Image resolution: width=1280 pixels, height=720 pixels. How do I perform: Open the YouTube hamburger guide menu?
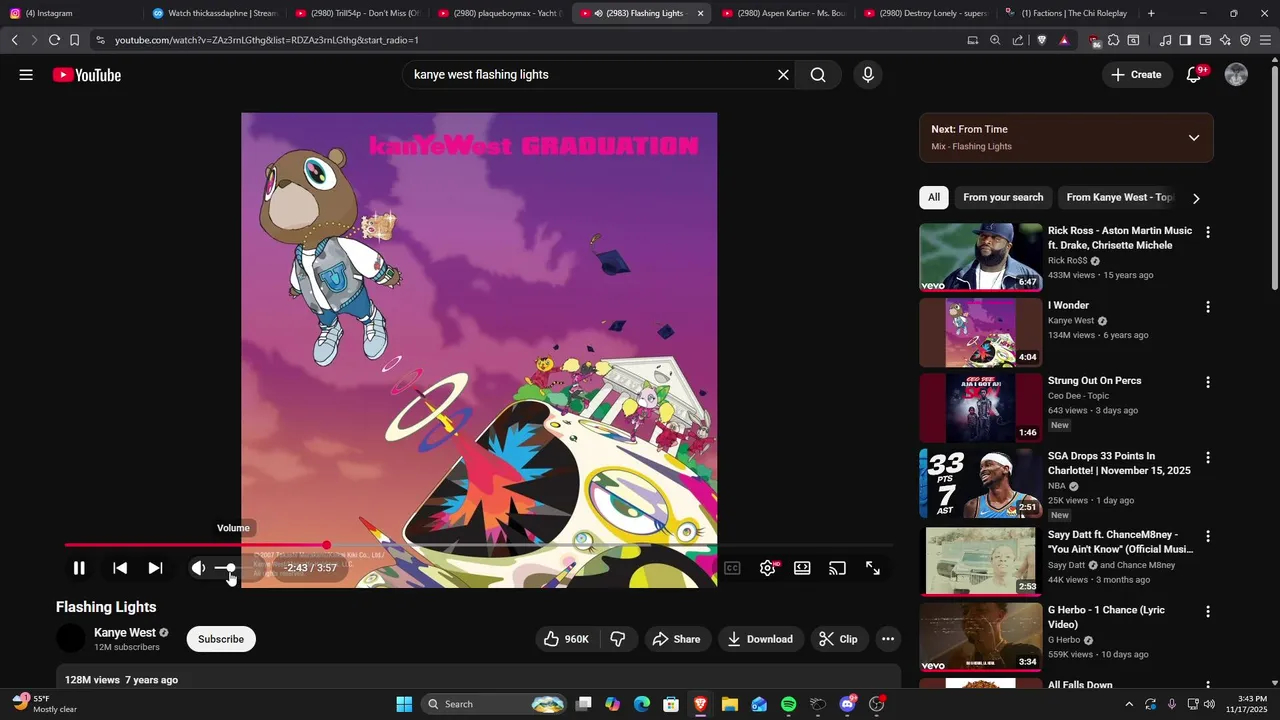click(26, 75)
